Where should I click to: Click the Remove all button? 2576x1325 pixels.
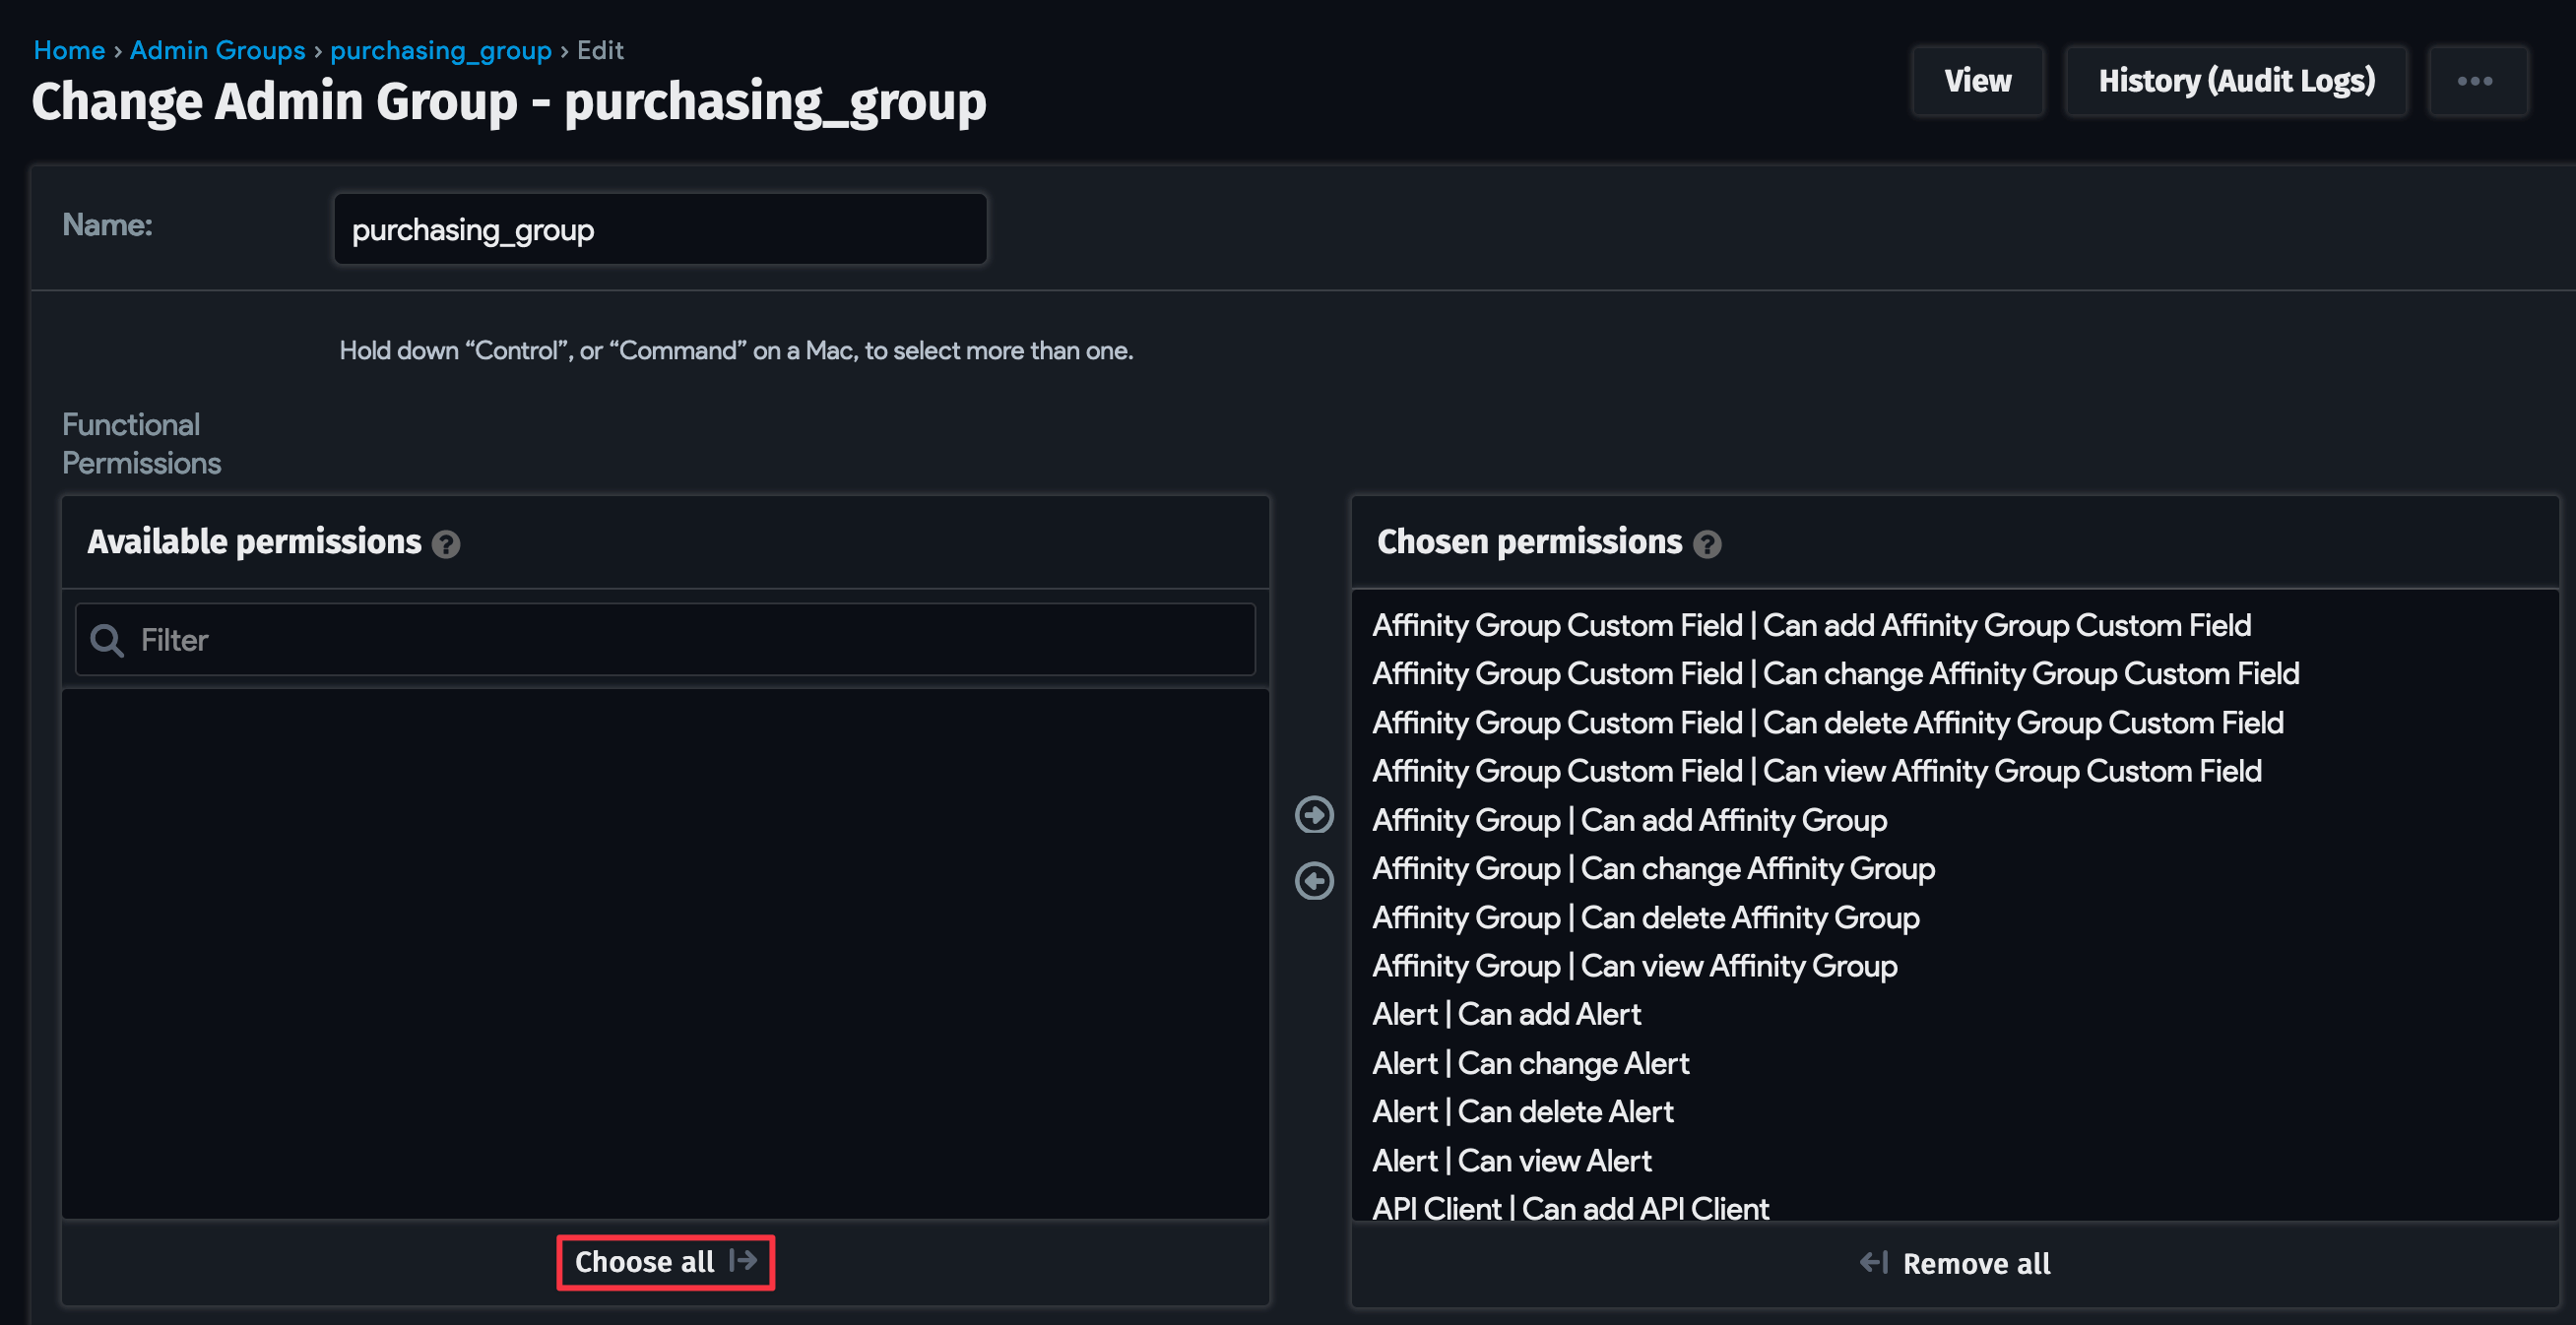click(x=1975, y=1263)
